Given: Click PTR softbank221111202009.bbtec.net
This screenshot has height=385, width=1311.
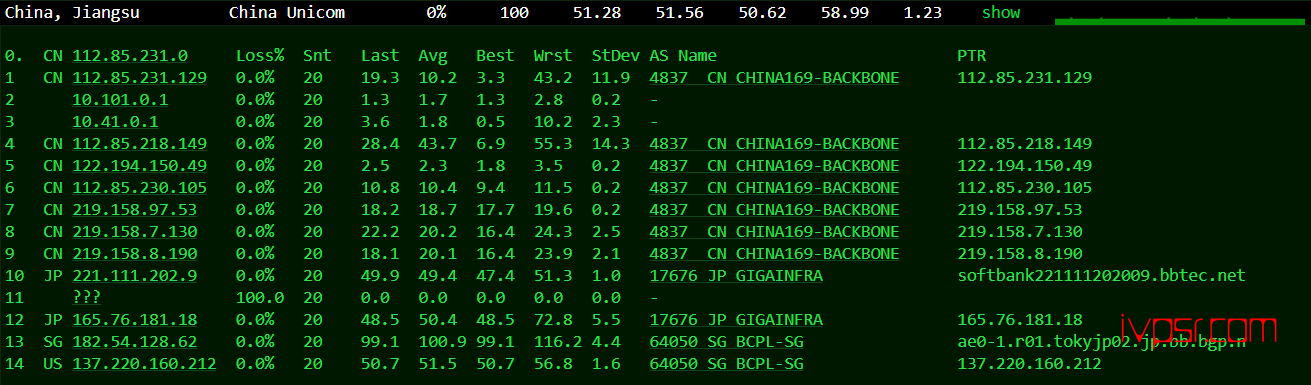Looking at the screenshot, I should (1101, 276).
